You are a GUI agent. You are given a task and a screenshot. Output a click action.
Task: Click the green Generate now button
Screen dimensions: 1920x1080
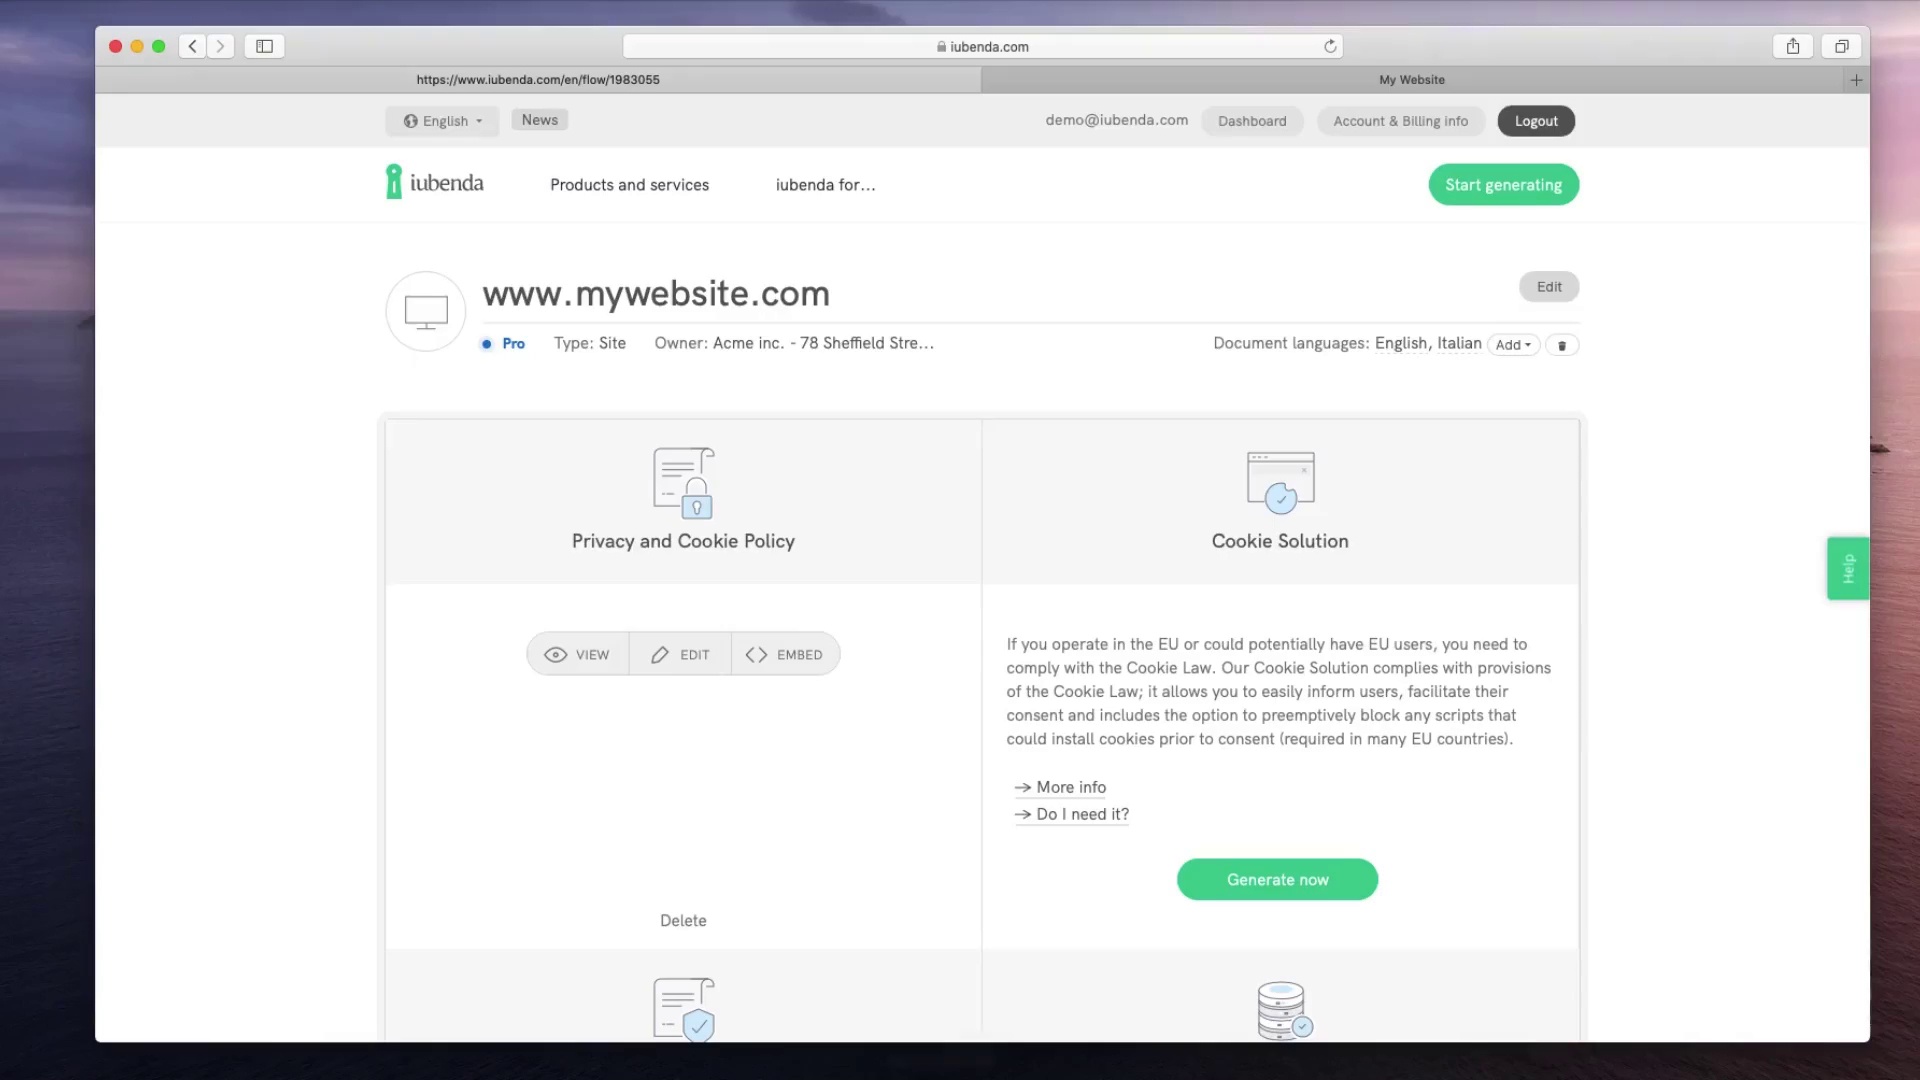tap(1277, 880)
